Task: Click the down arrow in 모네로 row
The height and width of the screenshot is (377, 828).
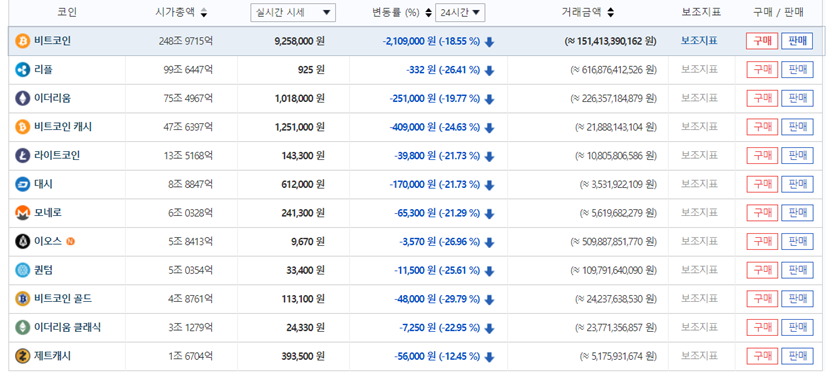Action: click(x=489, y=214)
